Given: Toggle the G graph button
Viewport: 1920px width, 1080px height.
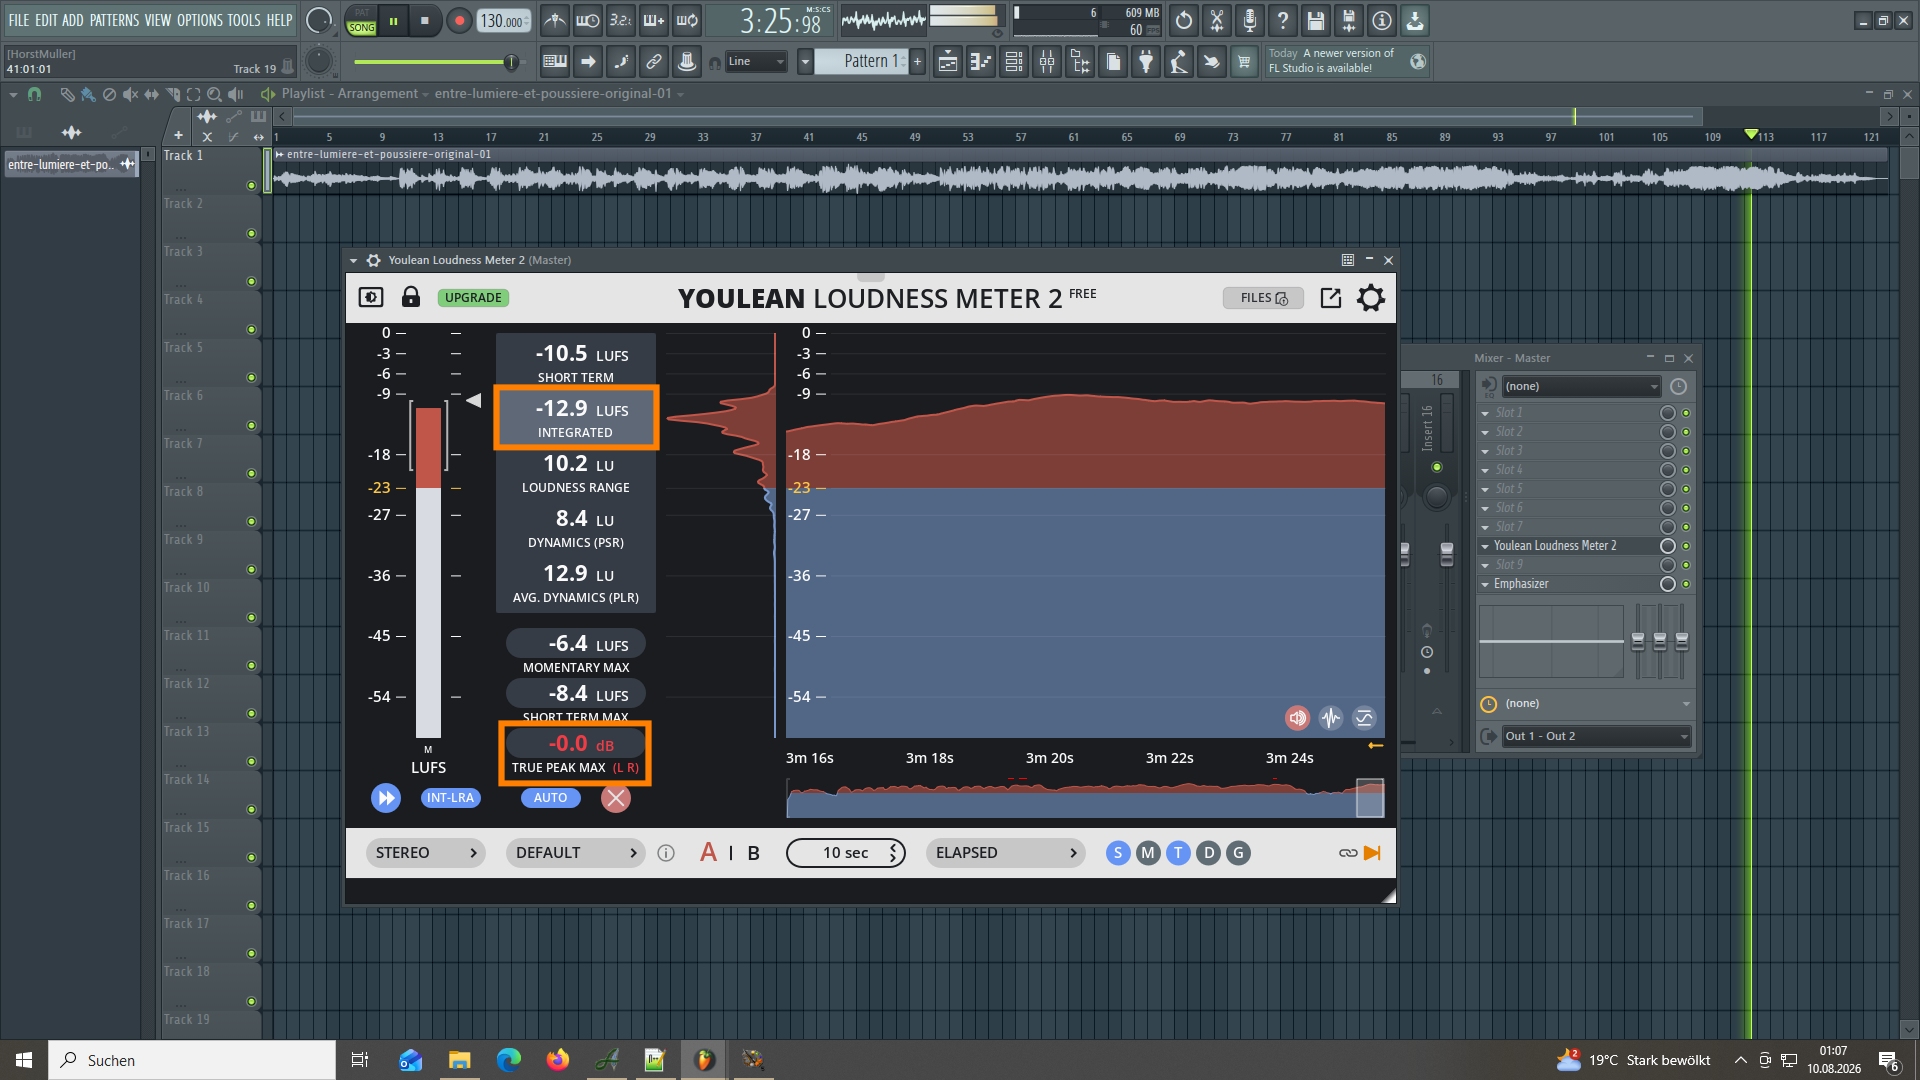Looking at the screenshot, I should [x=1238, y=853].
